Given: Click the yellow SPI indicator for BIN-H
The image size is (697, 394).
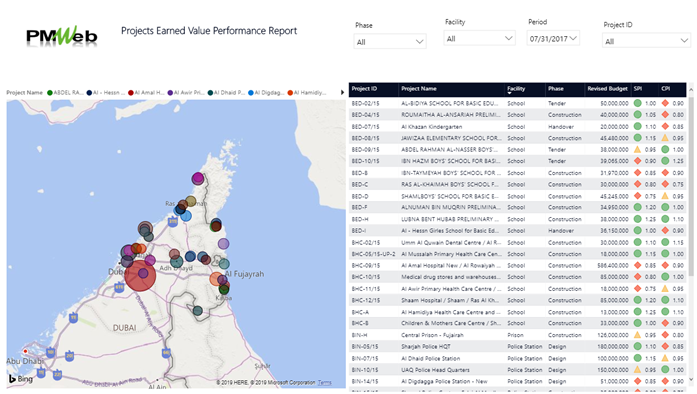Looking at the screenshot, I should click(x=637, y=335).
